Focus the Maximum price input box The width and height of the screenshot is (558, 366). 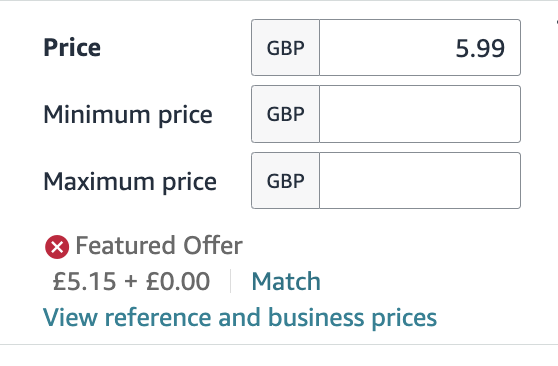click(420, 181)
